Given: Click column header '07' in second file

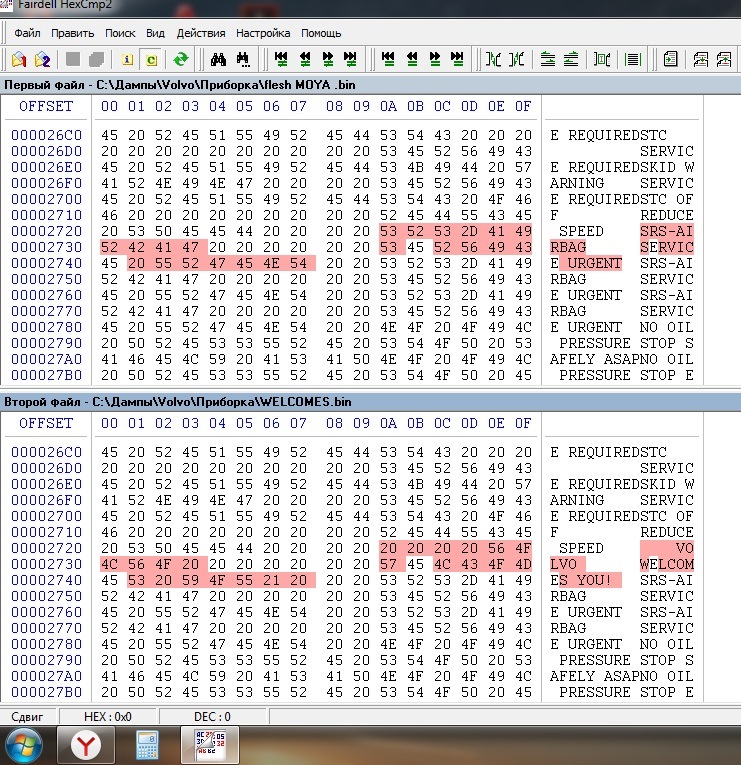Looking at the screenshot, I should (298, 423).
